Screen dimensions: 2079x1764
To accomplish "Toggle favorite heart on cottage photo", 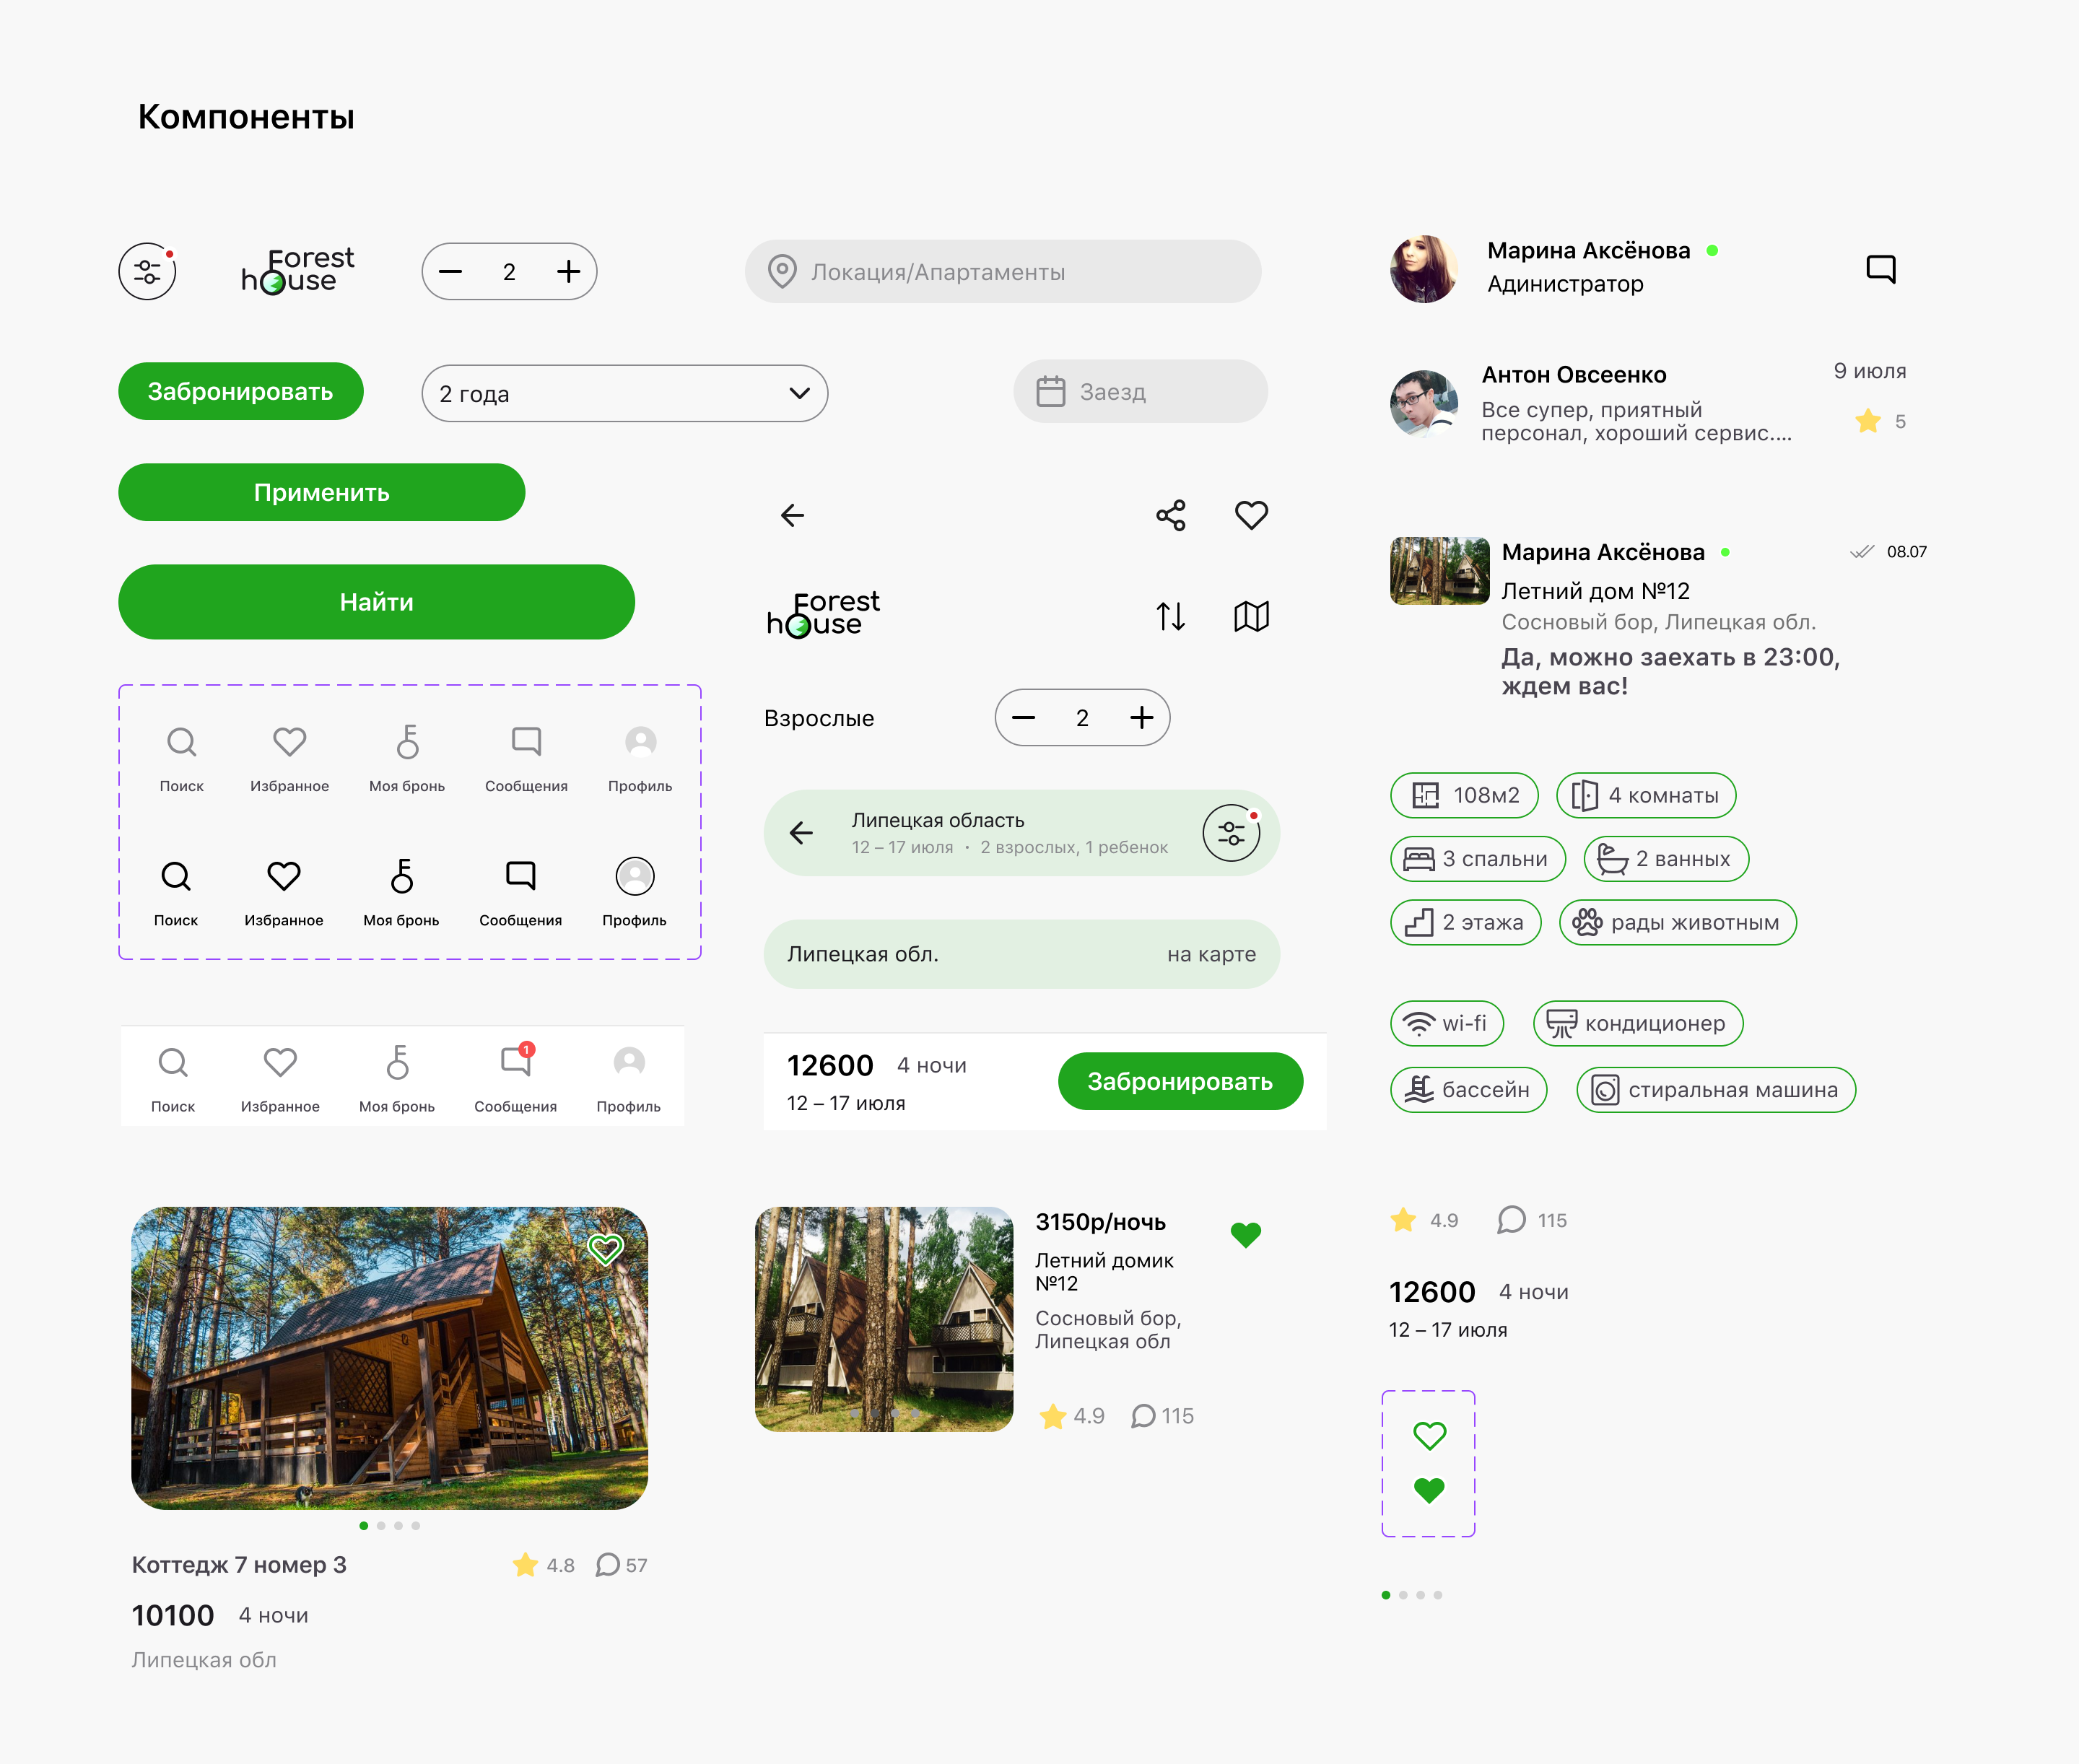I will [605, 1248].
